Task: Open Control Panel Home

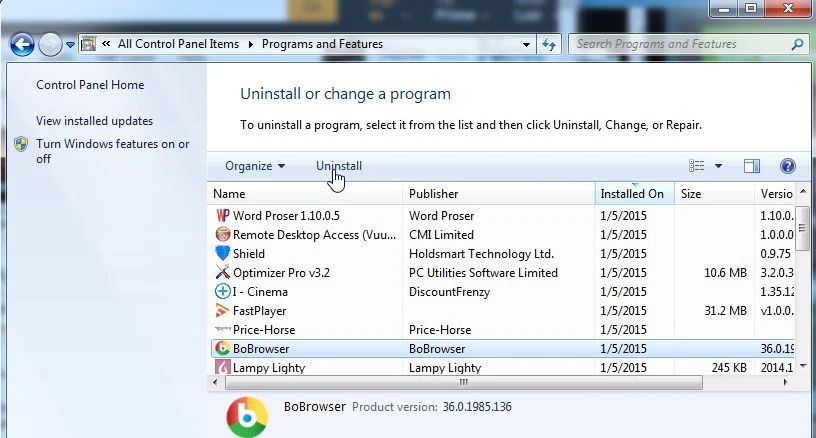Action: [x=90, y=85]
